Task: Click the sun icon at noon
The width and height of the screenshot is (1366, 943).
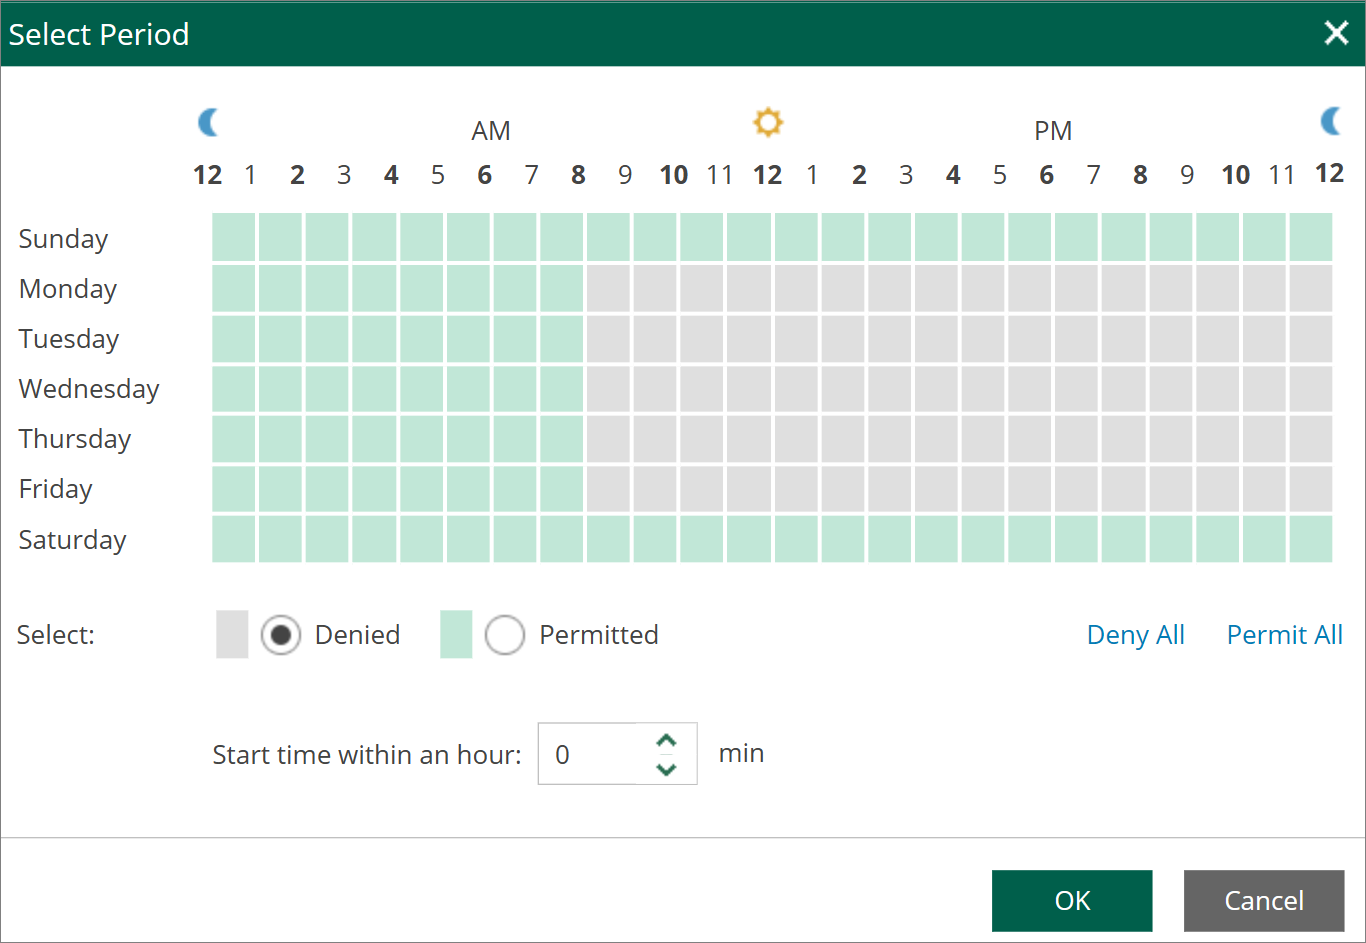Action: (x=768, y=122)
